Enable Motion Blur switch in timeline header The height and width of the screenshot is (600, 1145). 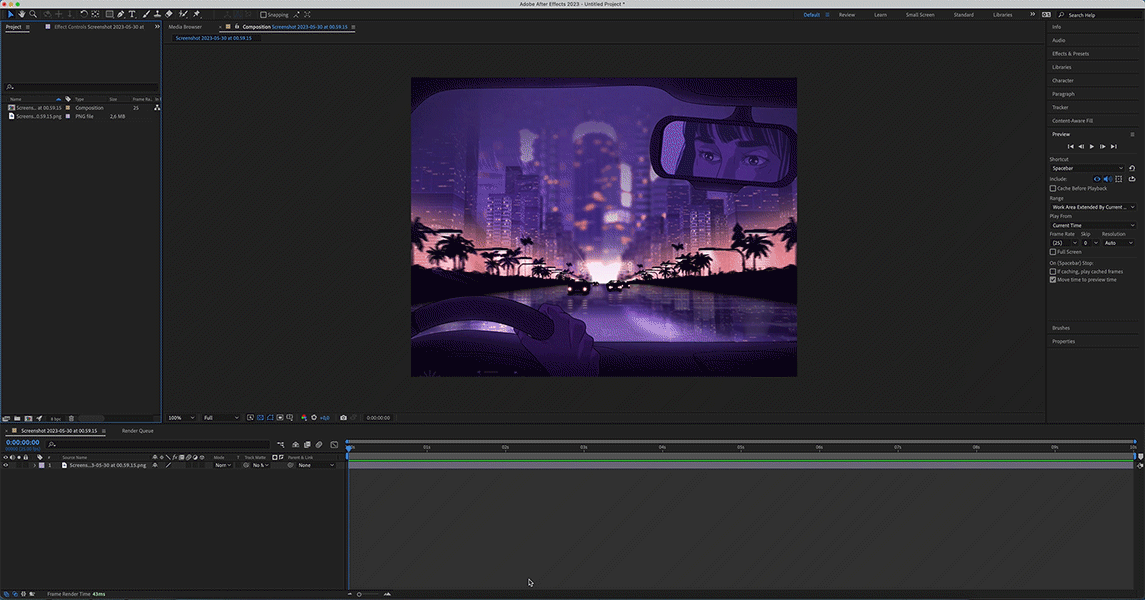[x=319, y=444]
